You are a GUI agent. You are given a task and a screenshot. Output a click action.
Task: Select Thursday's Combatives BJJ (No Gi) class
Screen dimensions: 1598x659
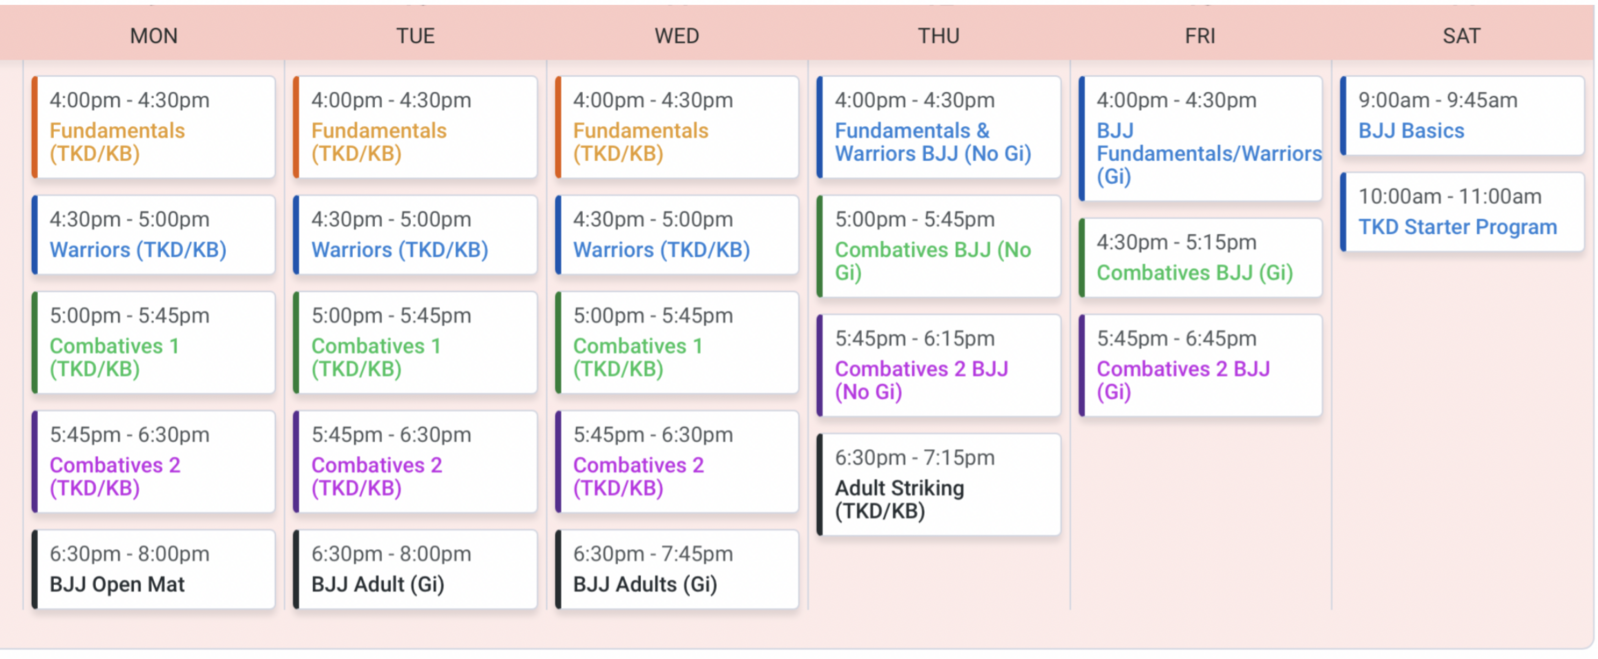click(x=939, y=246)
